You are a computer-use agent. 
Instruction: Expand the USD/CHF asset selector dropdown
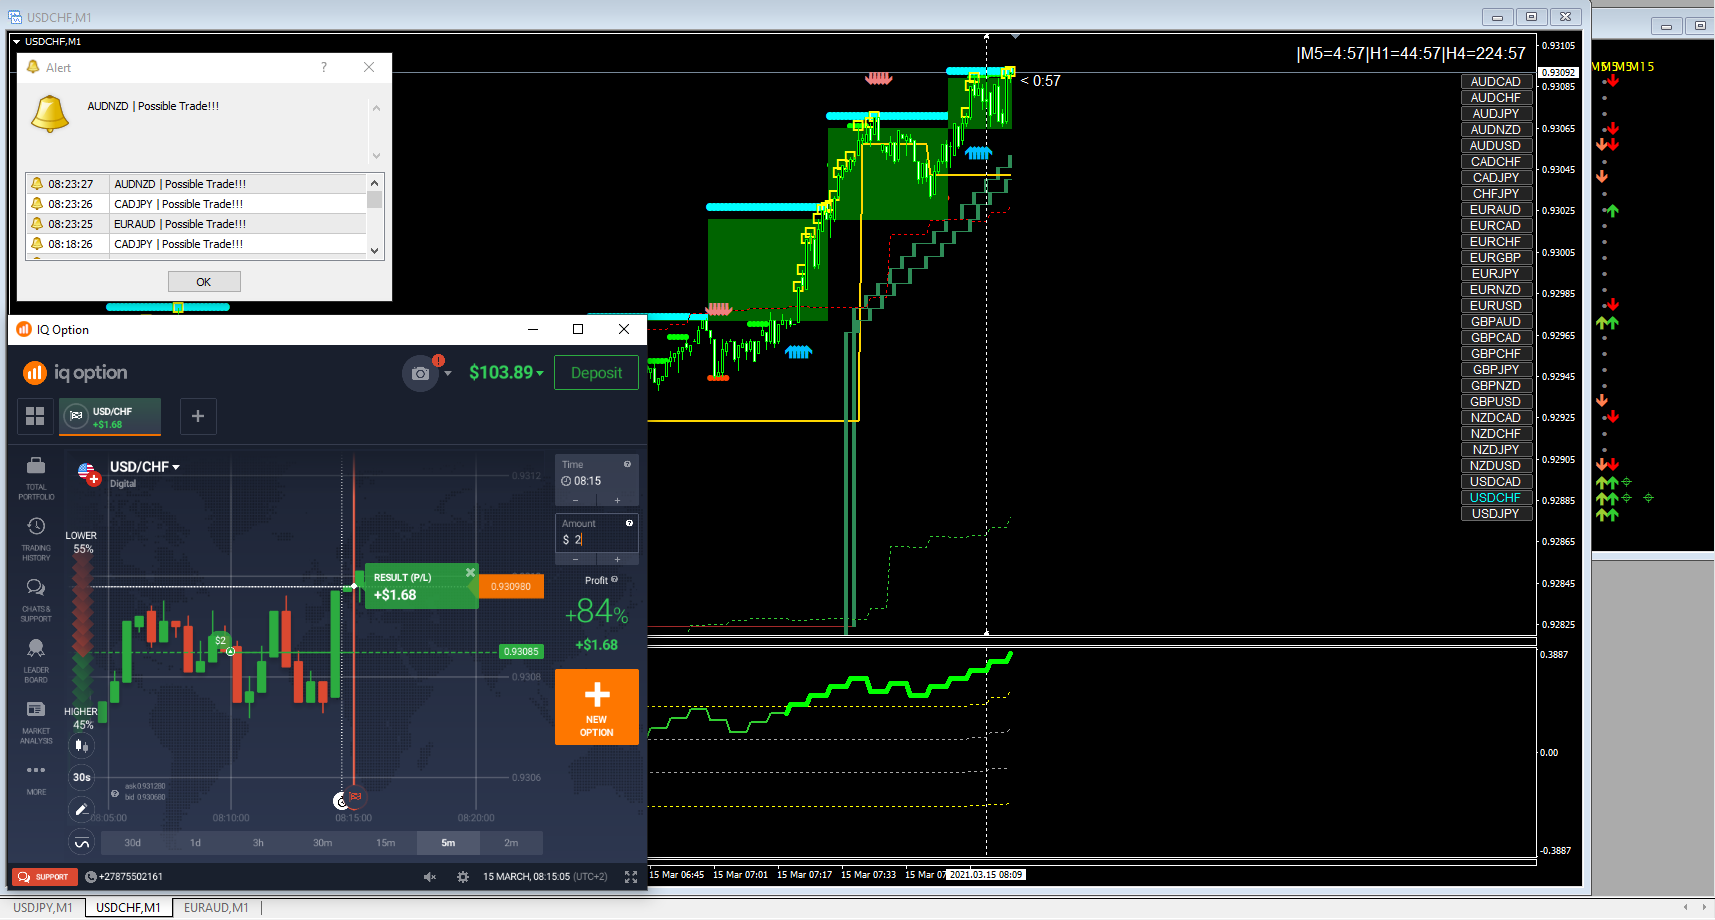[x=145, y=467]
